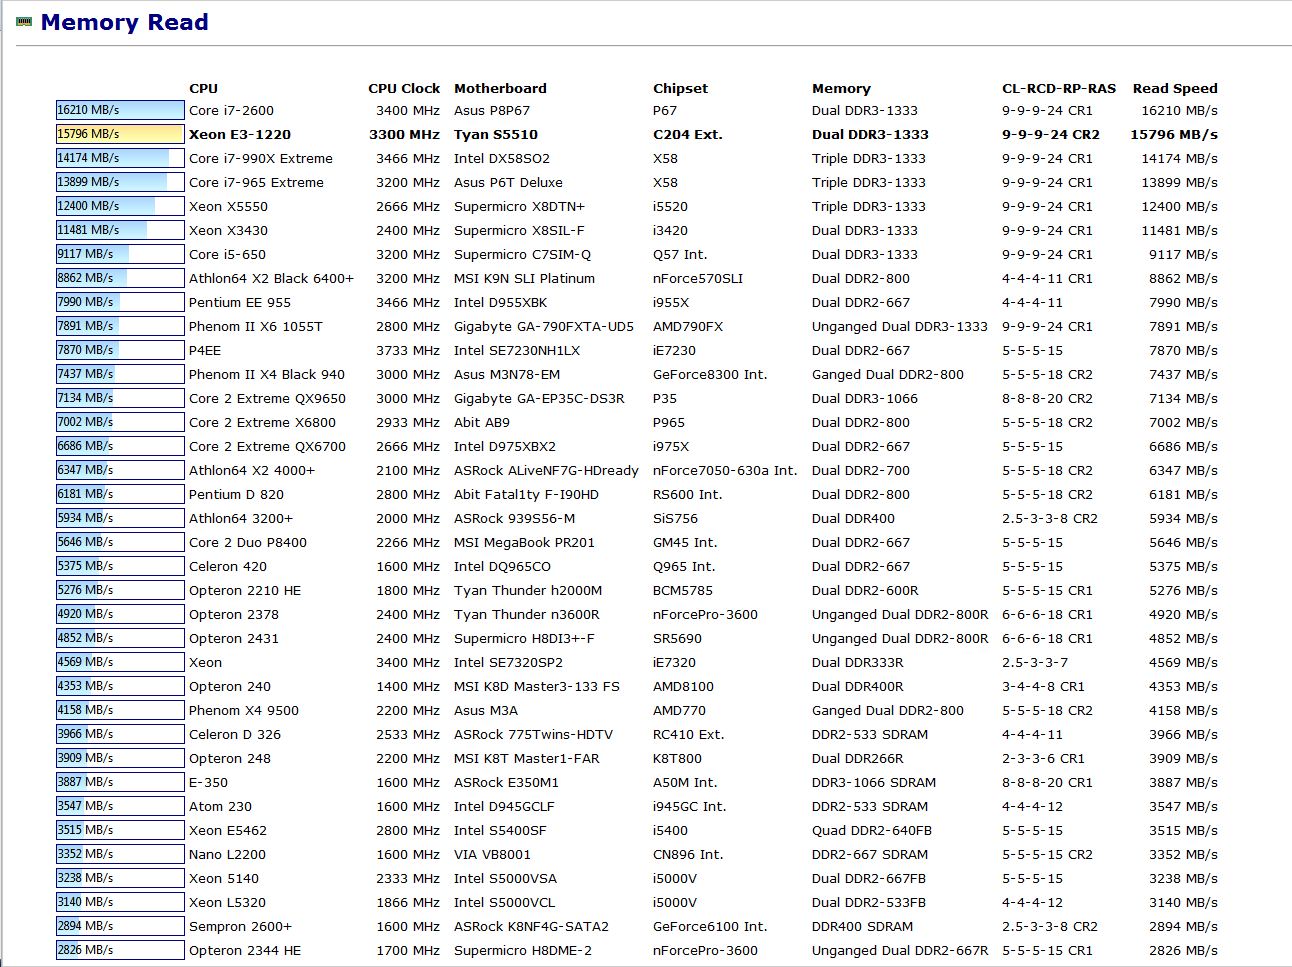Click the Motherboard column header

point(500,88)
